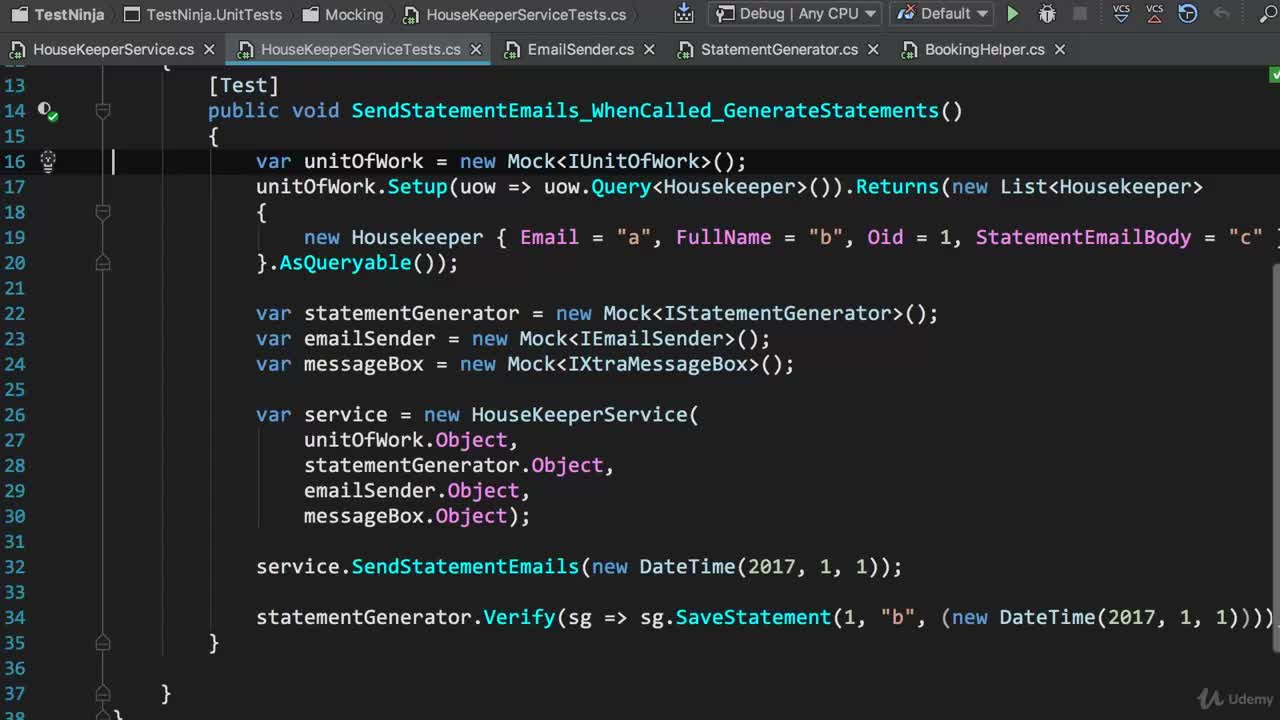Screen dimensions: 1280x720
Task: Click SaveStatement call on line 34
Action: coord(753,617)
